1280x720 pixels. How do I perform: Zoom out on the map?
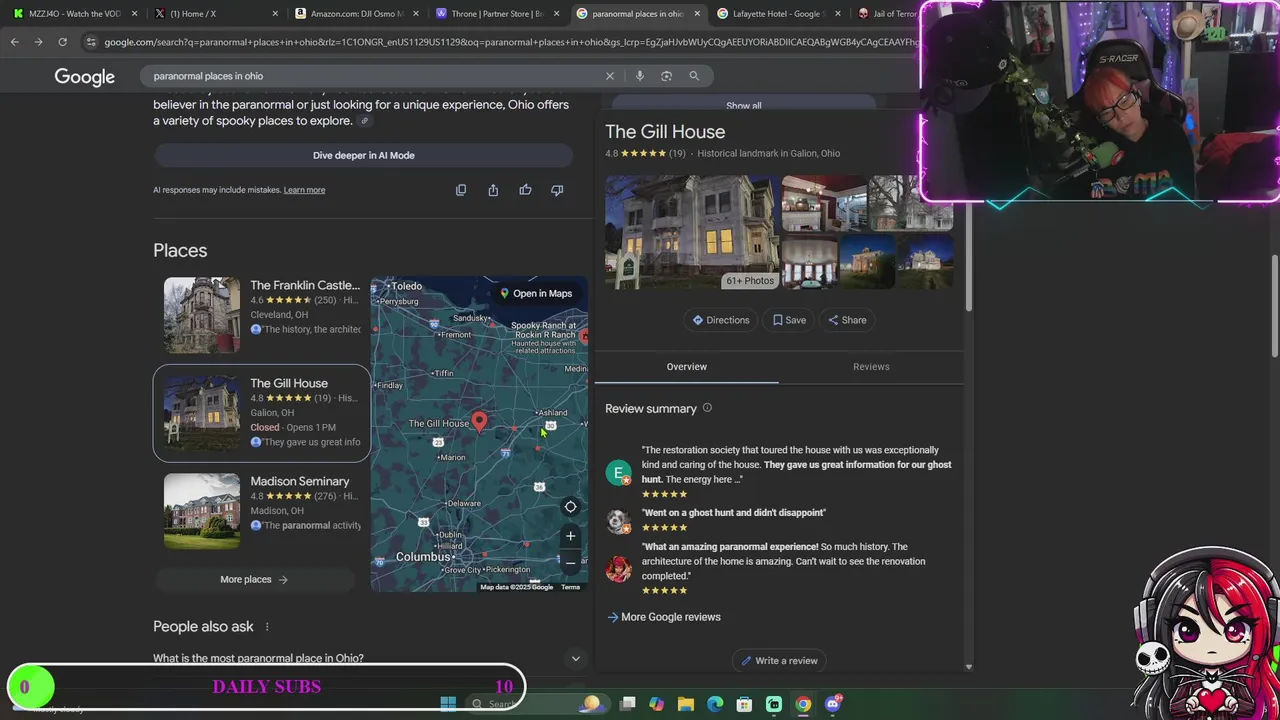pos(570,562)
